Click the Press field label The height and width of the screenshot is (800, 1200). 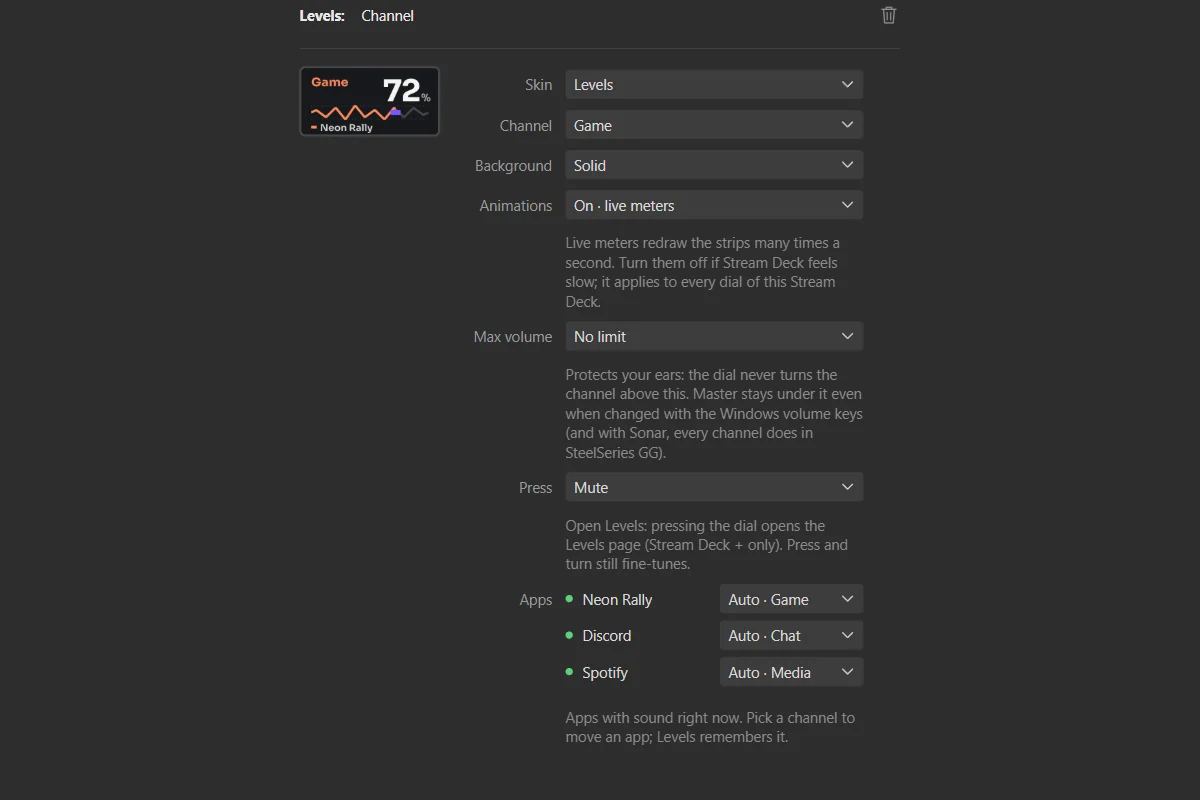coord(535,488)
